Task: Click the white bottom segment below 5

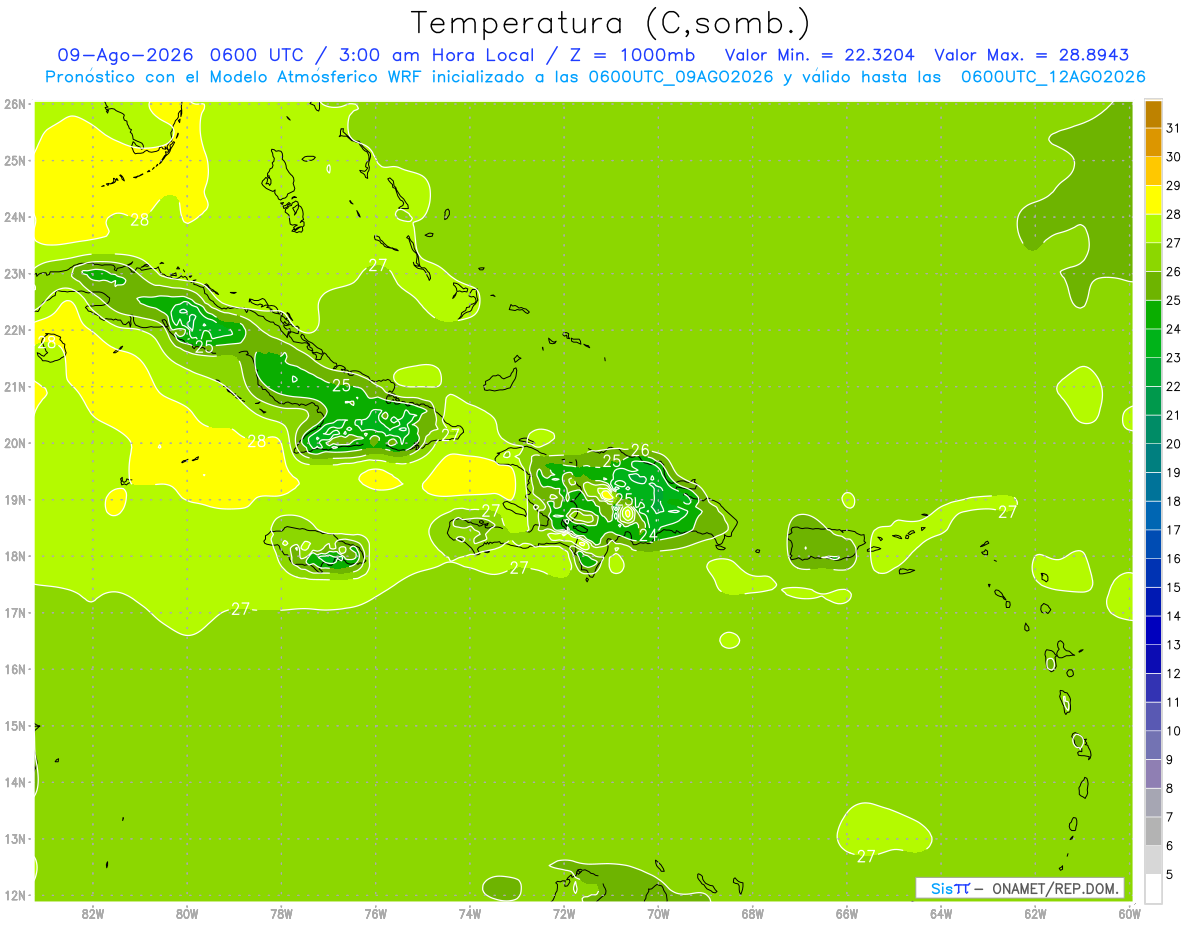Action: pos(1153,888)
